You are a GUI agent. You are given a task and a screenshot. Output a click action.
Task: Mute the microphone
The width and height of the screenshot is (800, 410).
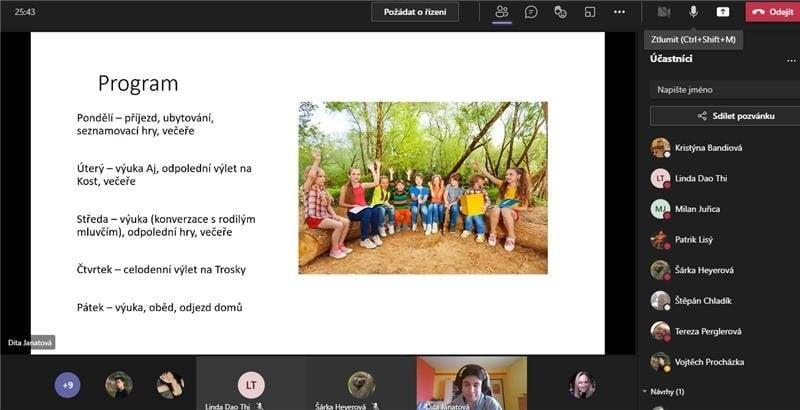click(693, 12)
